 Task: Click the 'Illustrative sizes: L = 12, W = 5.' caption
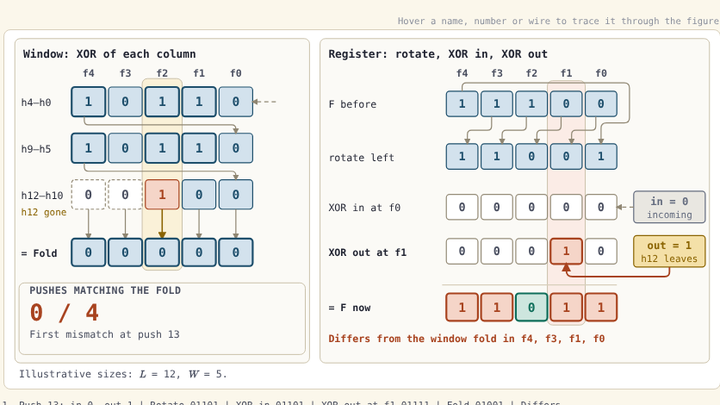click(x=123, y=374)
